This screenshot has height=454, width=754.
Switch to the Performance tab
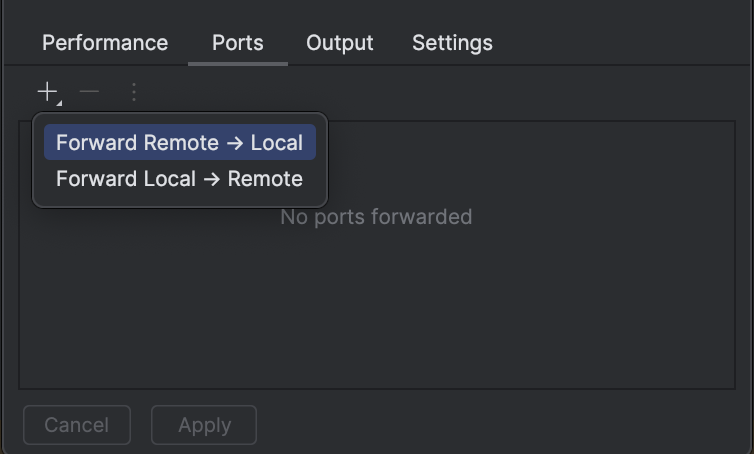[x=105, y=43]
